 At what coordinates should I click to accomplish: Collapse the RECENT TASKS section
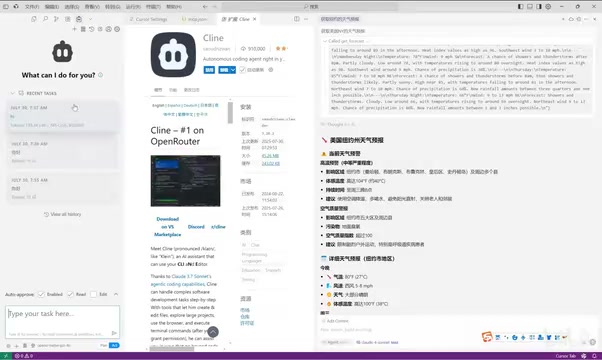tap(12, 93)
